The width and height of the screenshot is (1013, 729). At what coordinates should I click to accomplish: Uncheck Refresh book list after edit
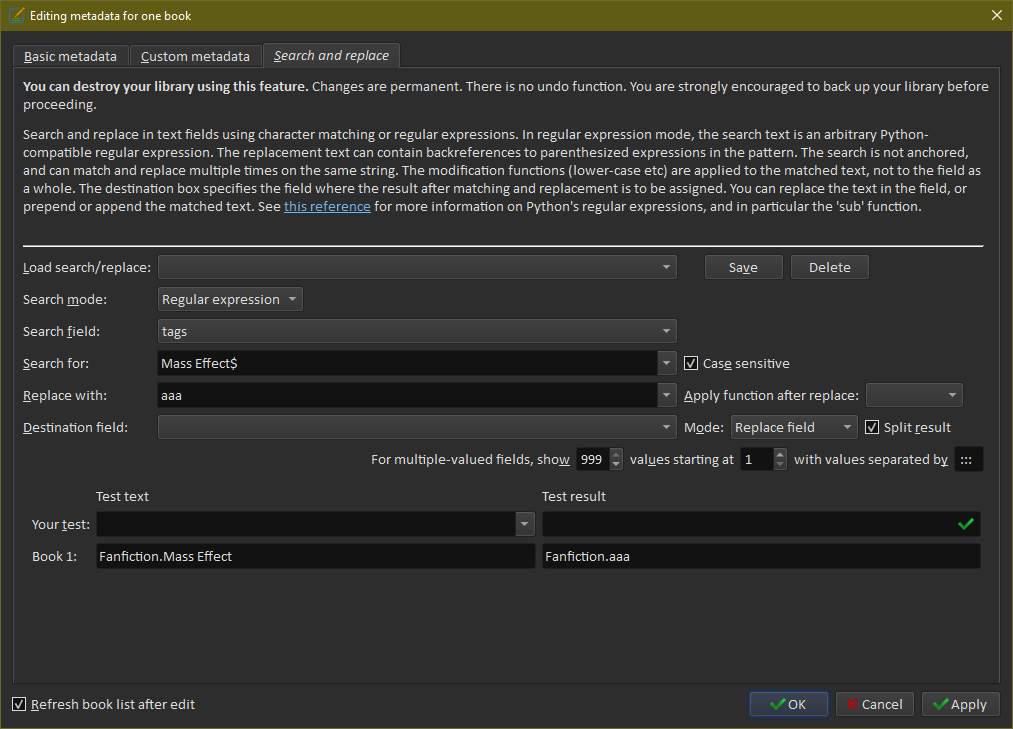(19, 704)
